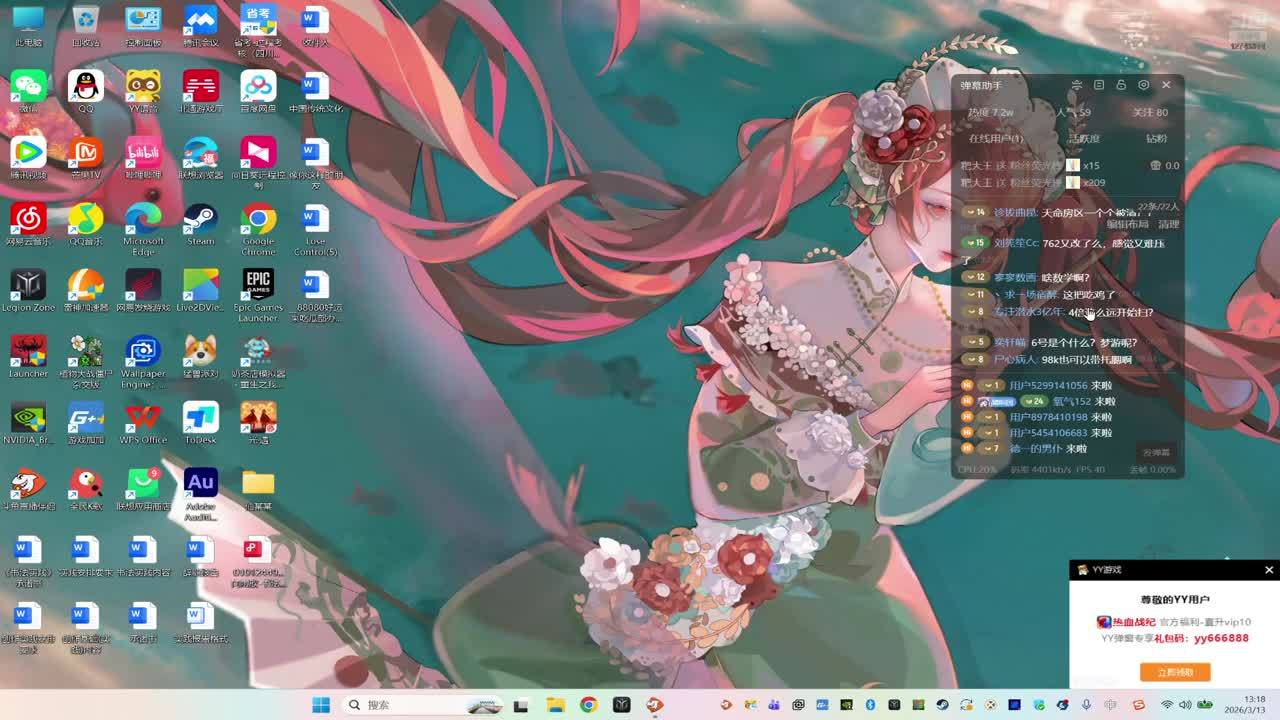Image resolution: width=1280 pixels, height=720 pixels.
Task: Open the ToDesk remote desktop shortcut
Action: tap(200, 418)
